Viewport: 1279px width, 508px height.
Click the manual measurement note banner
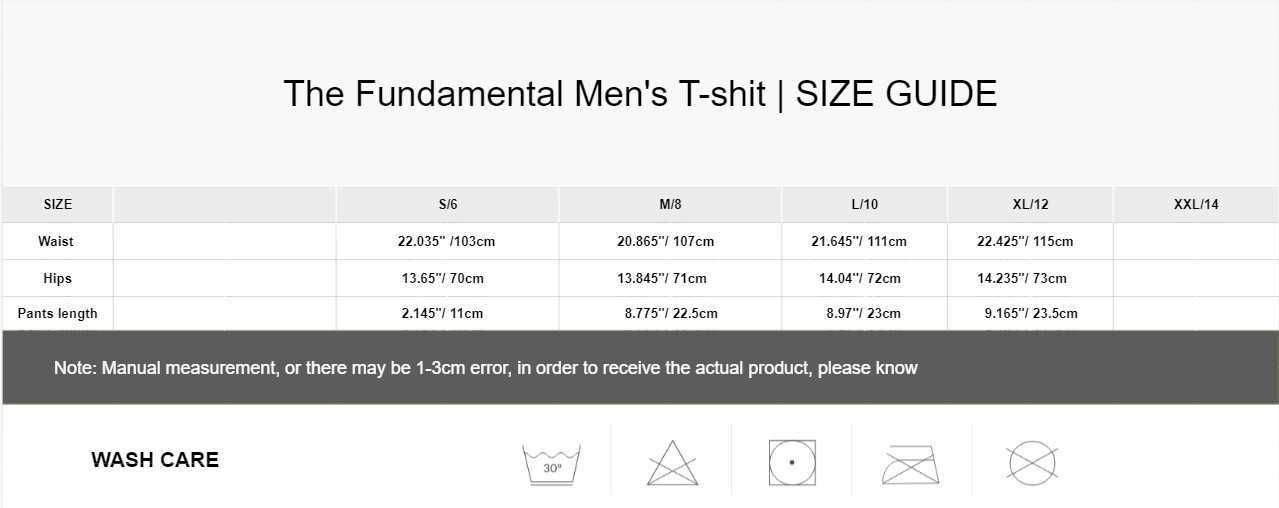[x=640, y=367]
